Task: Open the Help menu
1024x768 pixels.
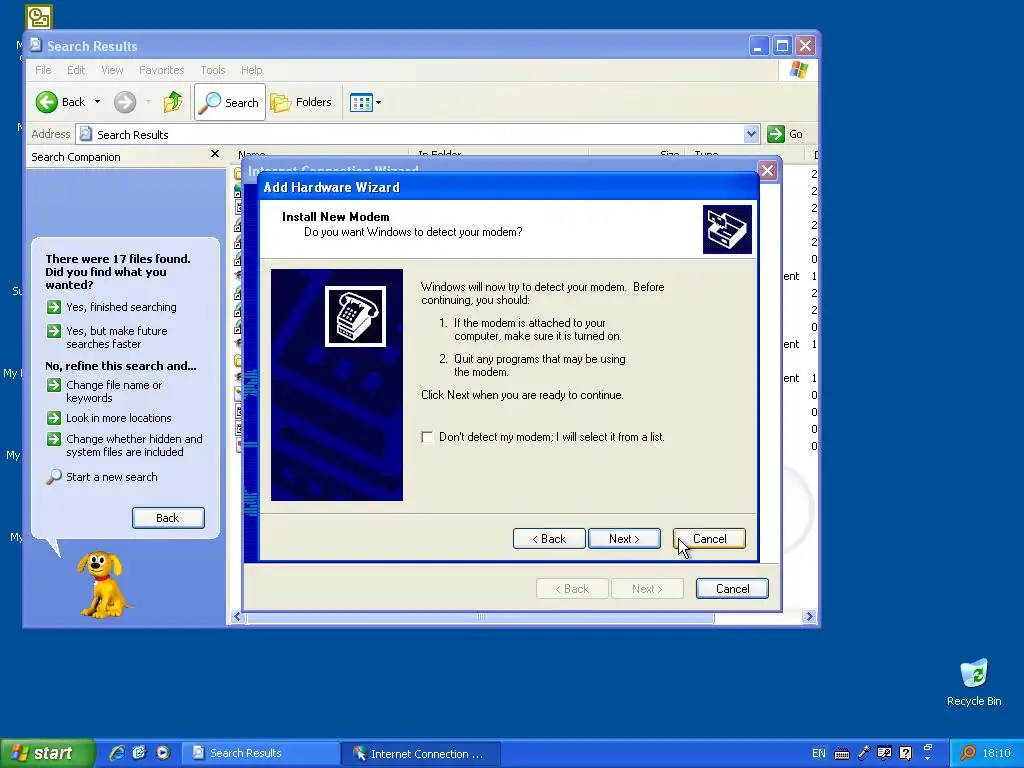Action: (251, 70)
